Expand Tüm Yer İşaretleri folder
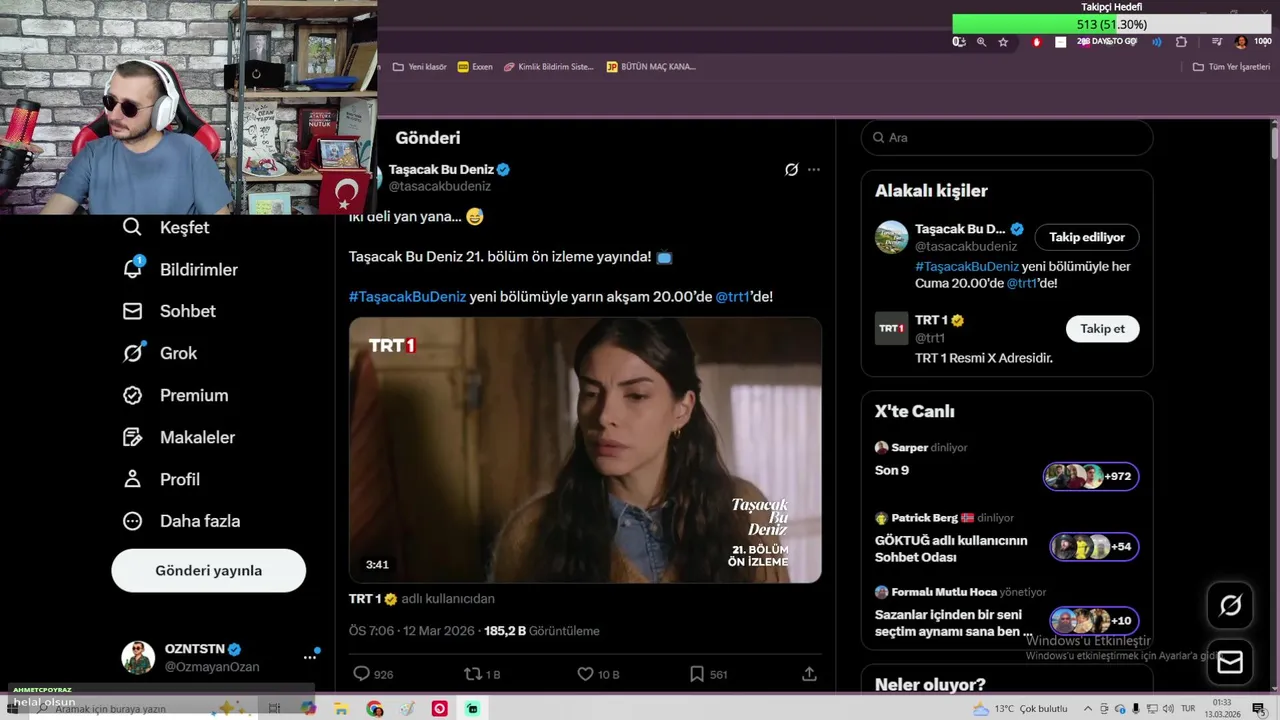Image resolution: width=1280 pixels, height=720 pixels. 1231,67
